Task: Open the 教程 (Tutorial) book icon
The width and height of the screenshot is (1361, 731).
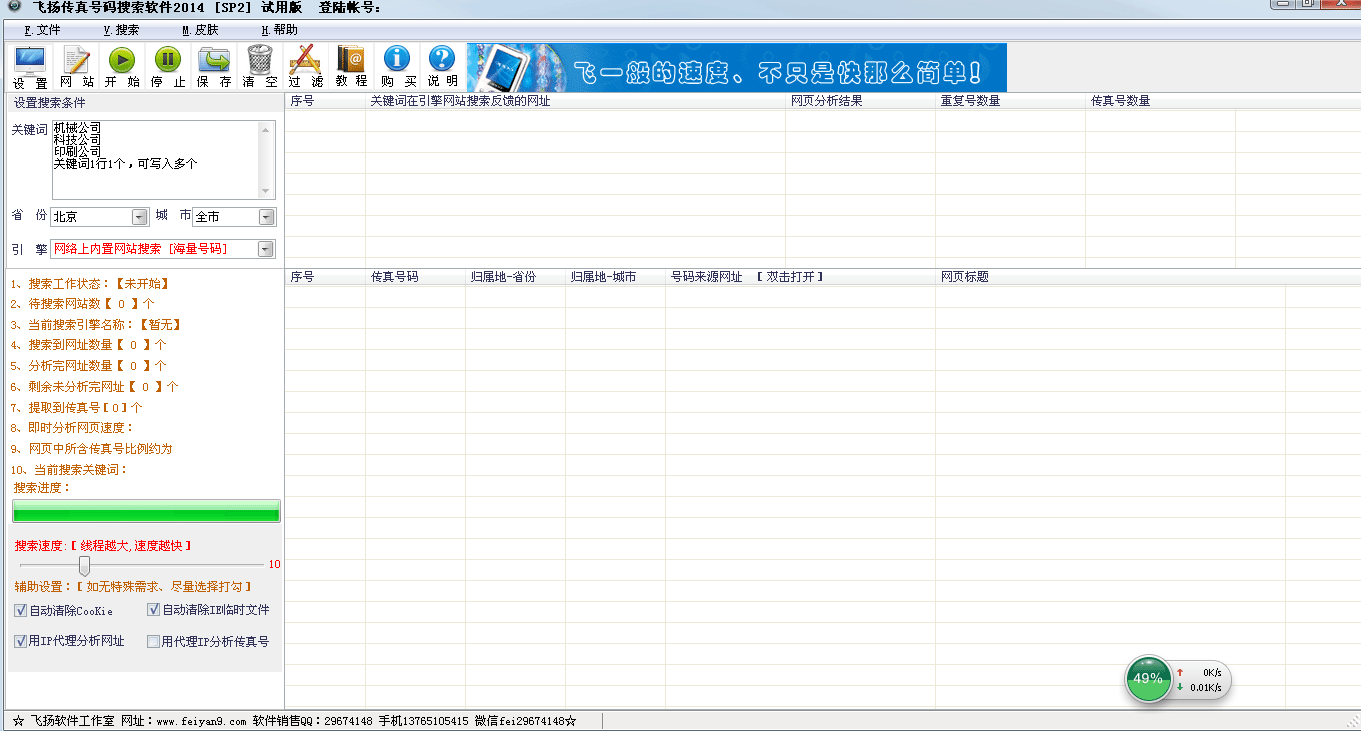Action: (x=351, y=67)
